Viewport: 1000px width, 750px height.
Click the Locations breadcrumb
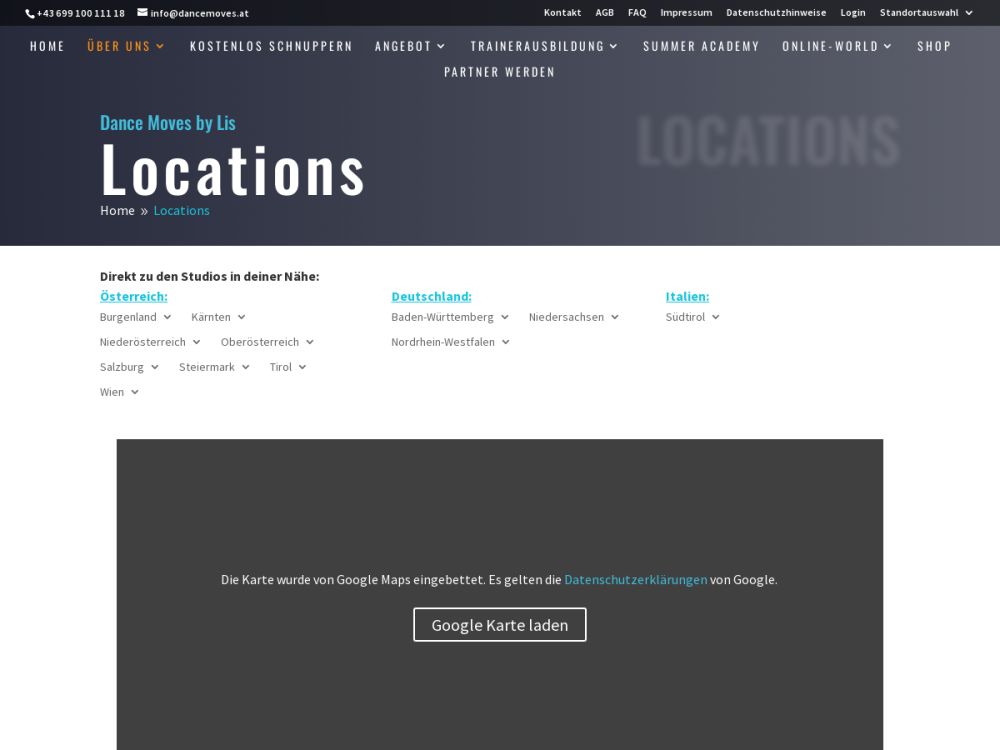coord(181,210)
